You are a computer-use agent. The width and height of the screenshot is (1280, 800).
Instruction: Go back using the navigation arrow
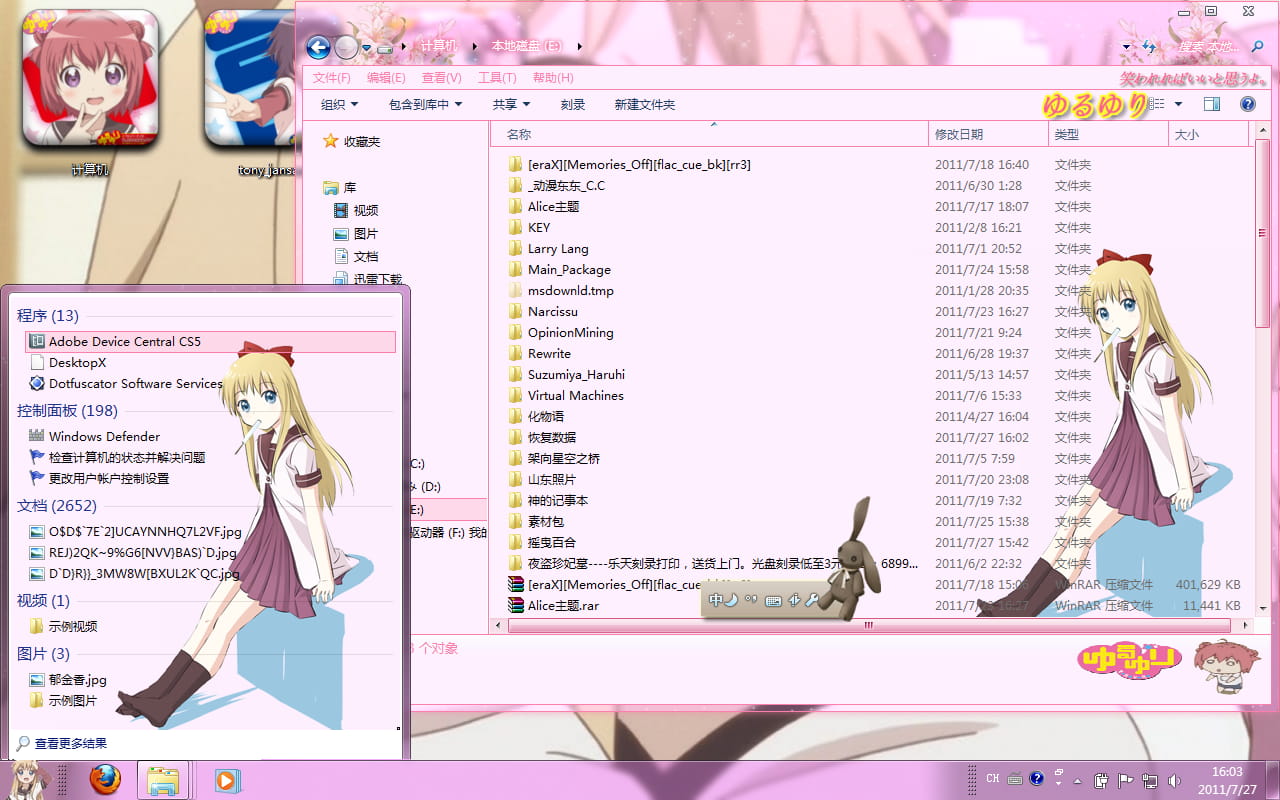318,47
